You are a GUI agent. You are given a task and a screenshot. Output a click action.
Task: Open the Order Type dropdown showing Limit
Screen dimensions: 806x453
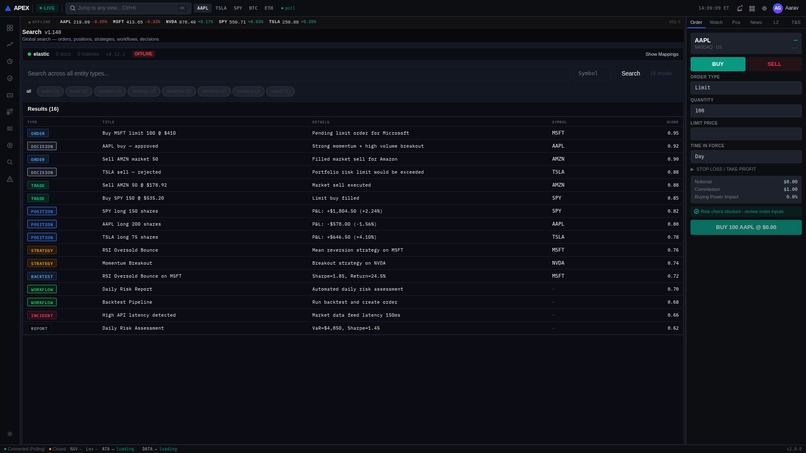pos(746,87)
